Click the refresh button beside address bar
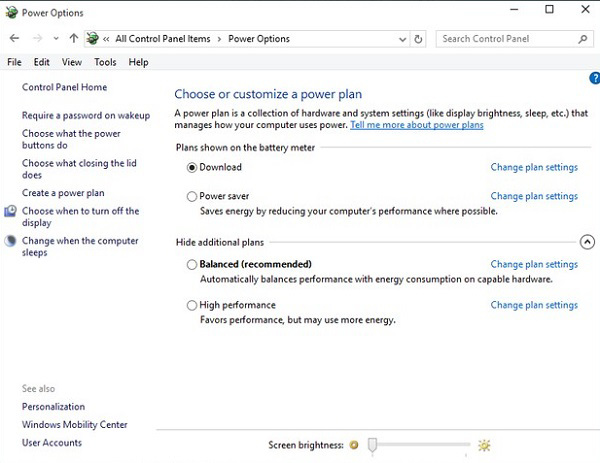Screen dimensions: 600x463 point(418,39)
